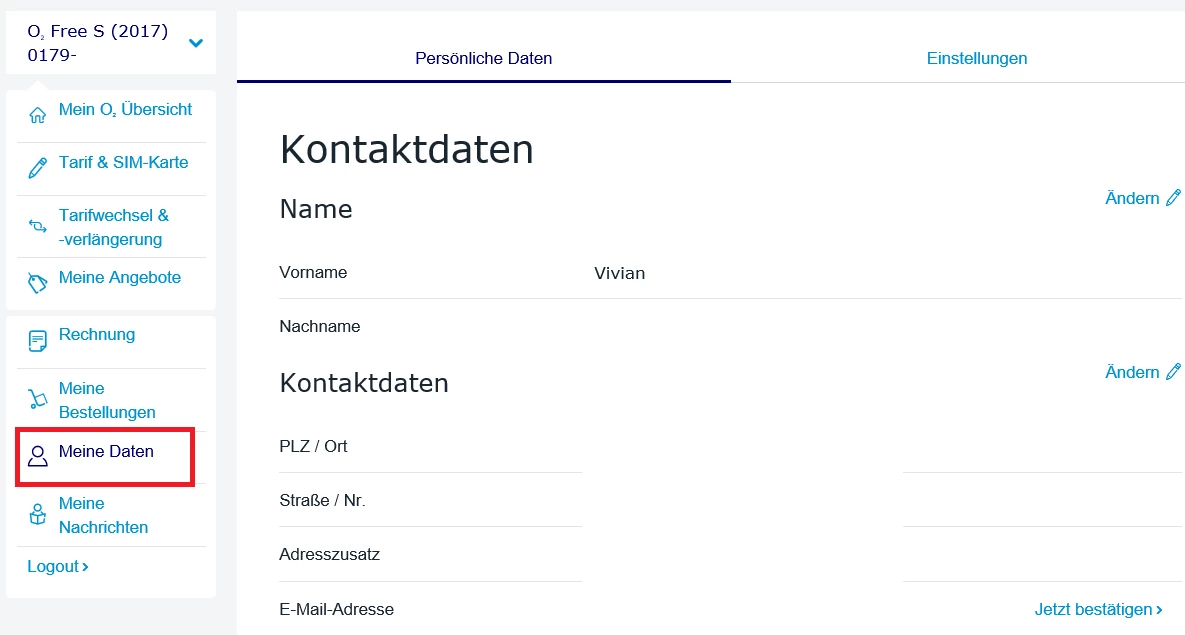Open Meine Angebote in the sidebar
Screen dimensions: 1185x635
click(120, 278)
